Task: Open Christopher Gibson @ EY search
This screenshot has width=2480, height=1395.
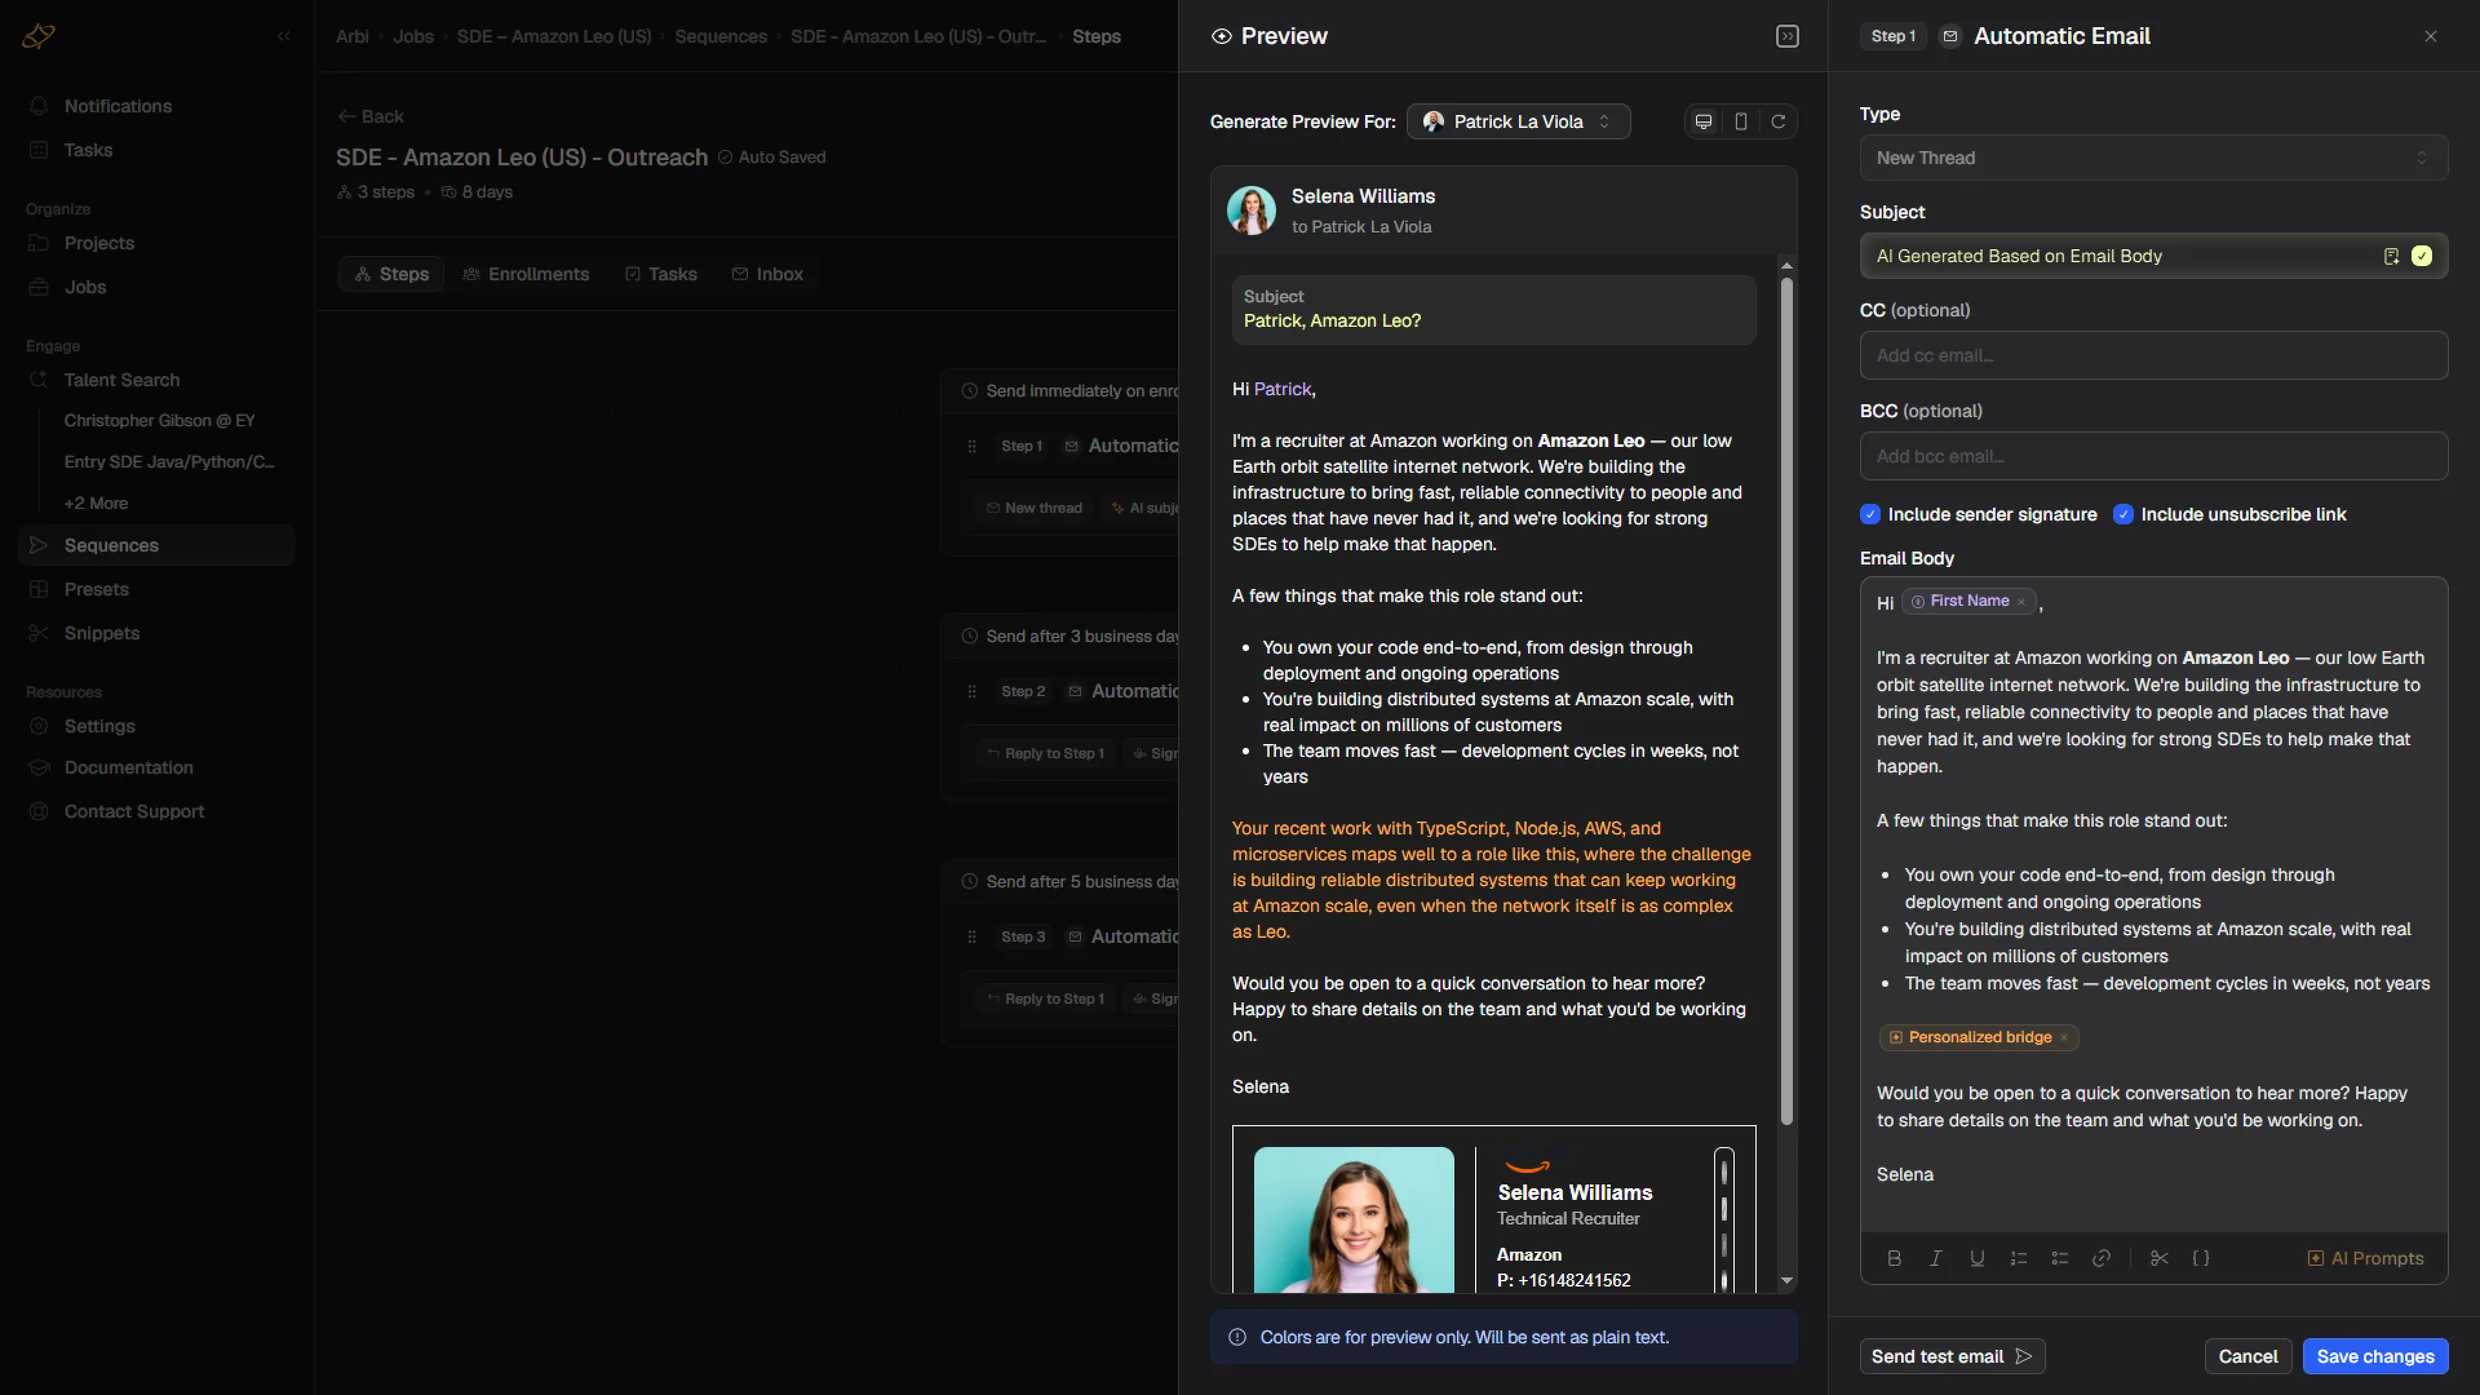Action: [x=160, y=421]
